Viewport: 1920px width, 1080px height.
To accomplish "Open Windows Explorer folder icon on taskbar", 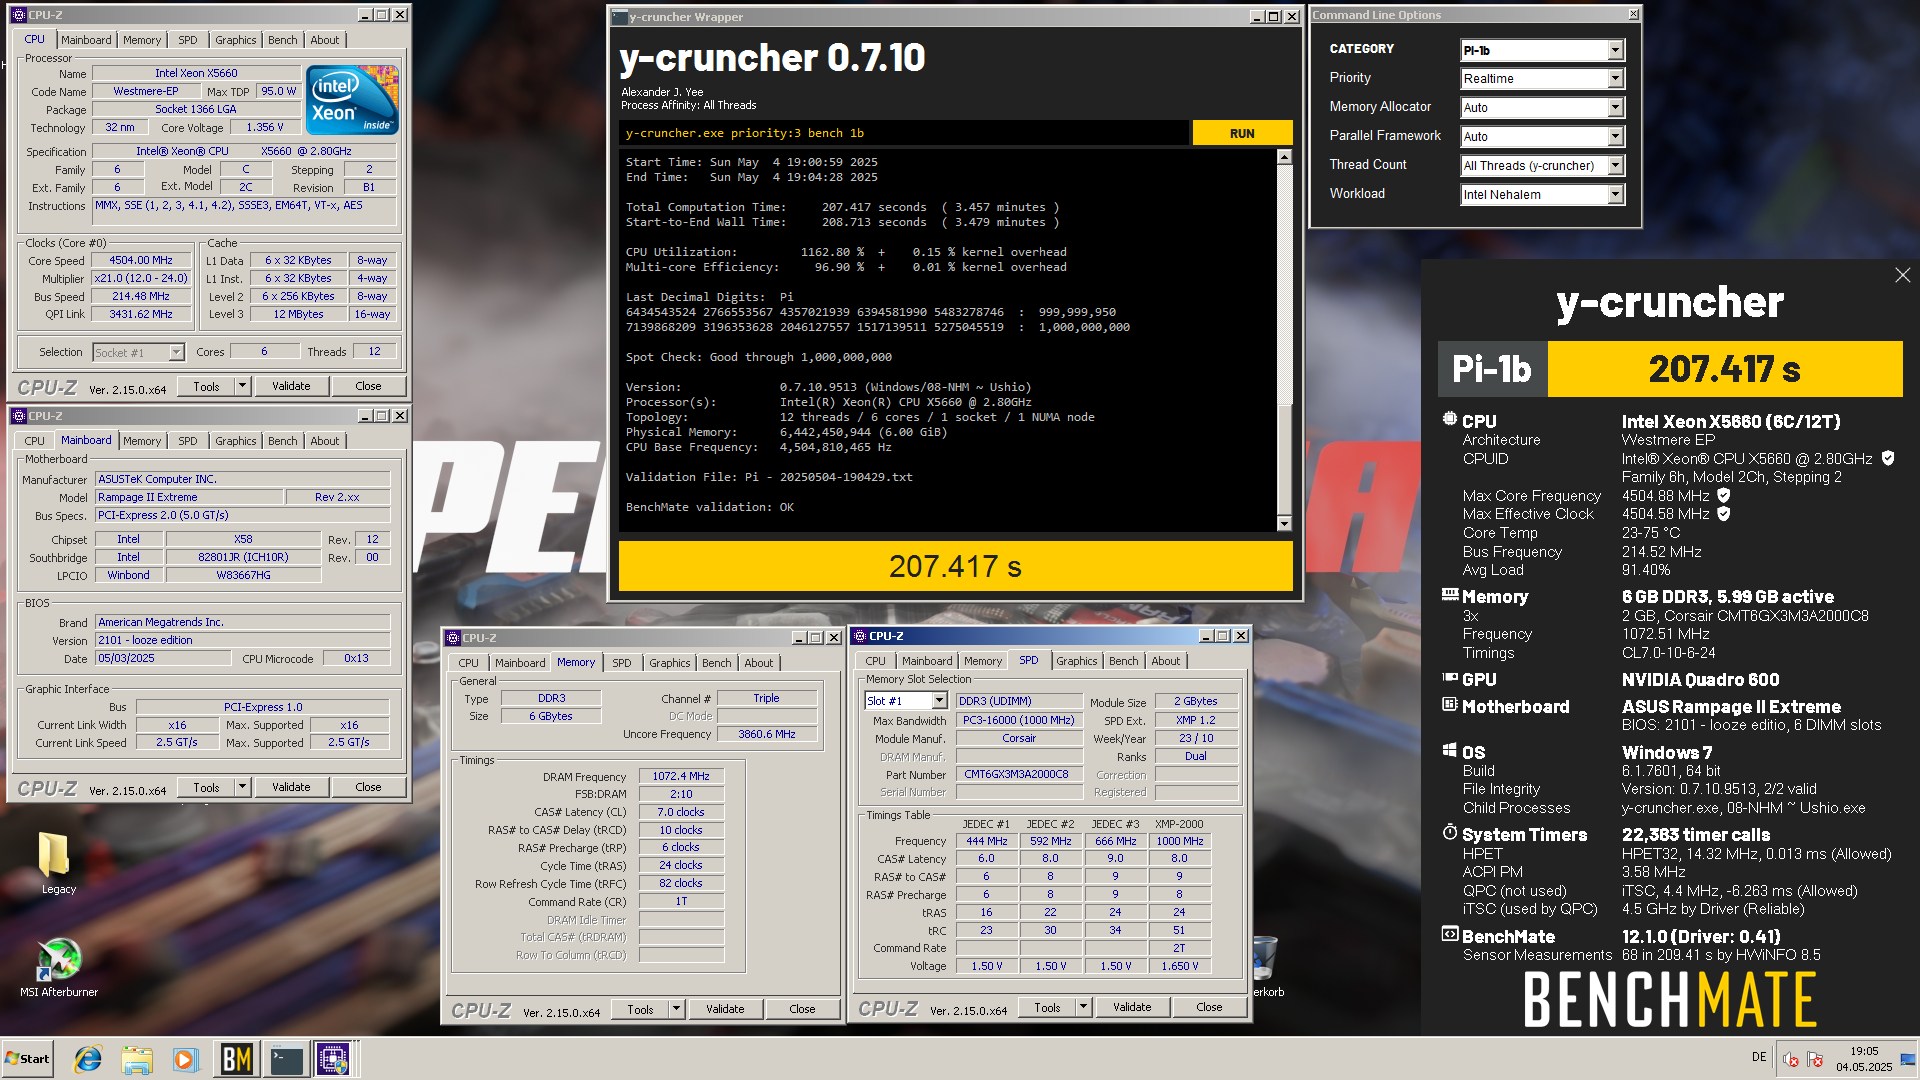I will coord(137,1059).
